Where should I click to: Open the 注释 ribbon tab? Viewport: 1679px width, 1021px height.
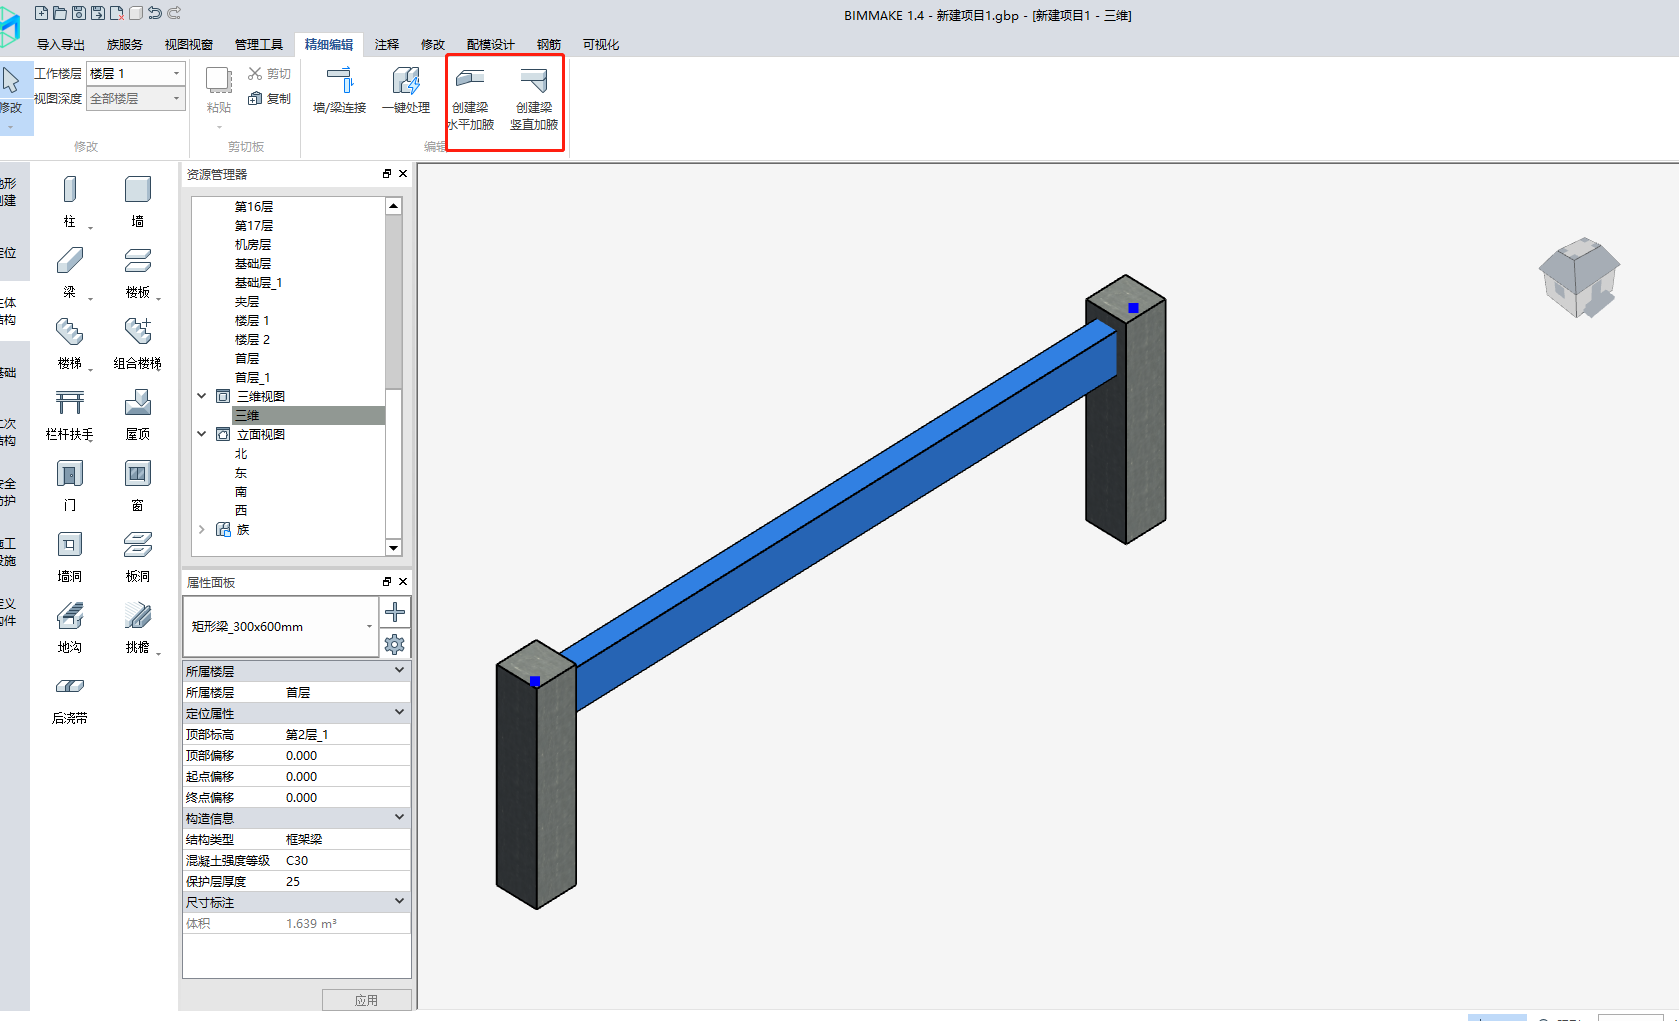(387, 44)
